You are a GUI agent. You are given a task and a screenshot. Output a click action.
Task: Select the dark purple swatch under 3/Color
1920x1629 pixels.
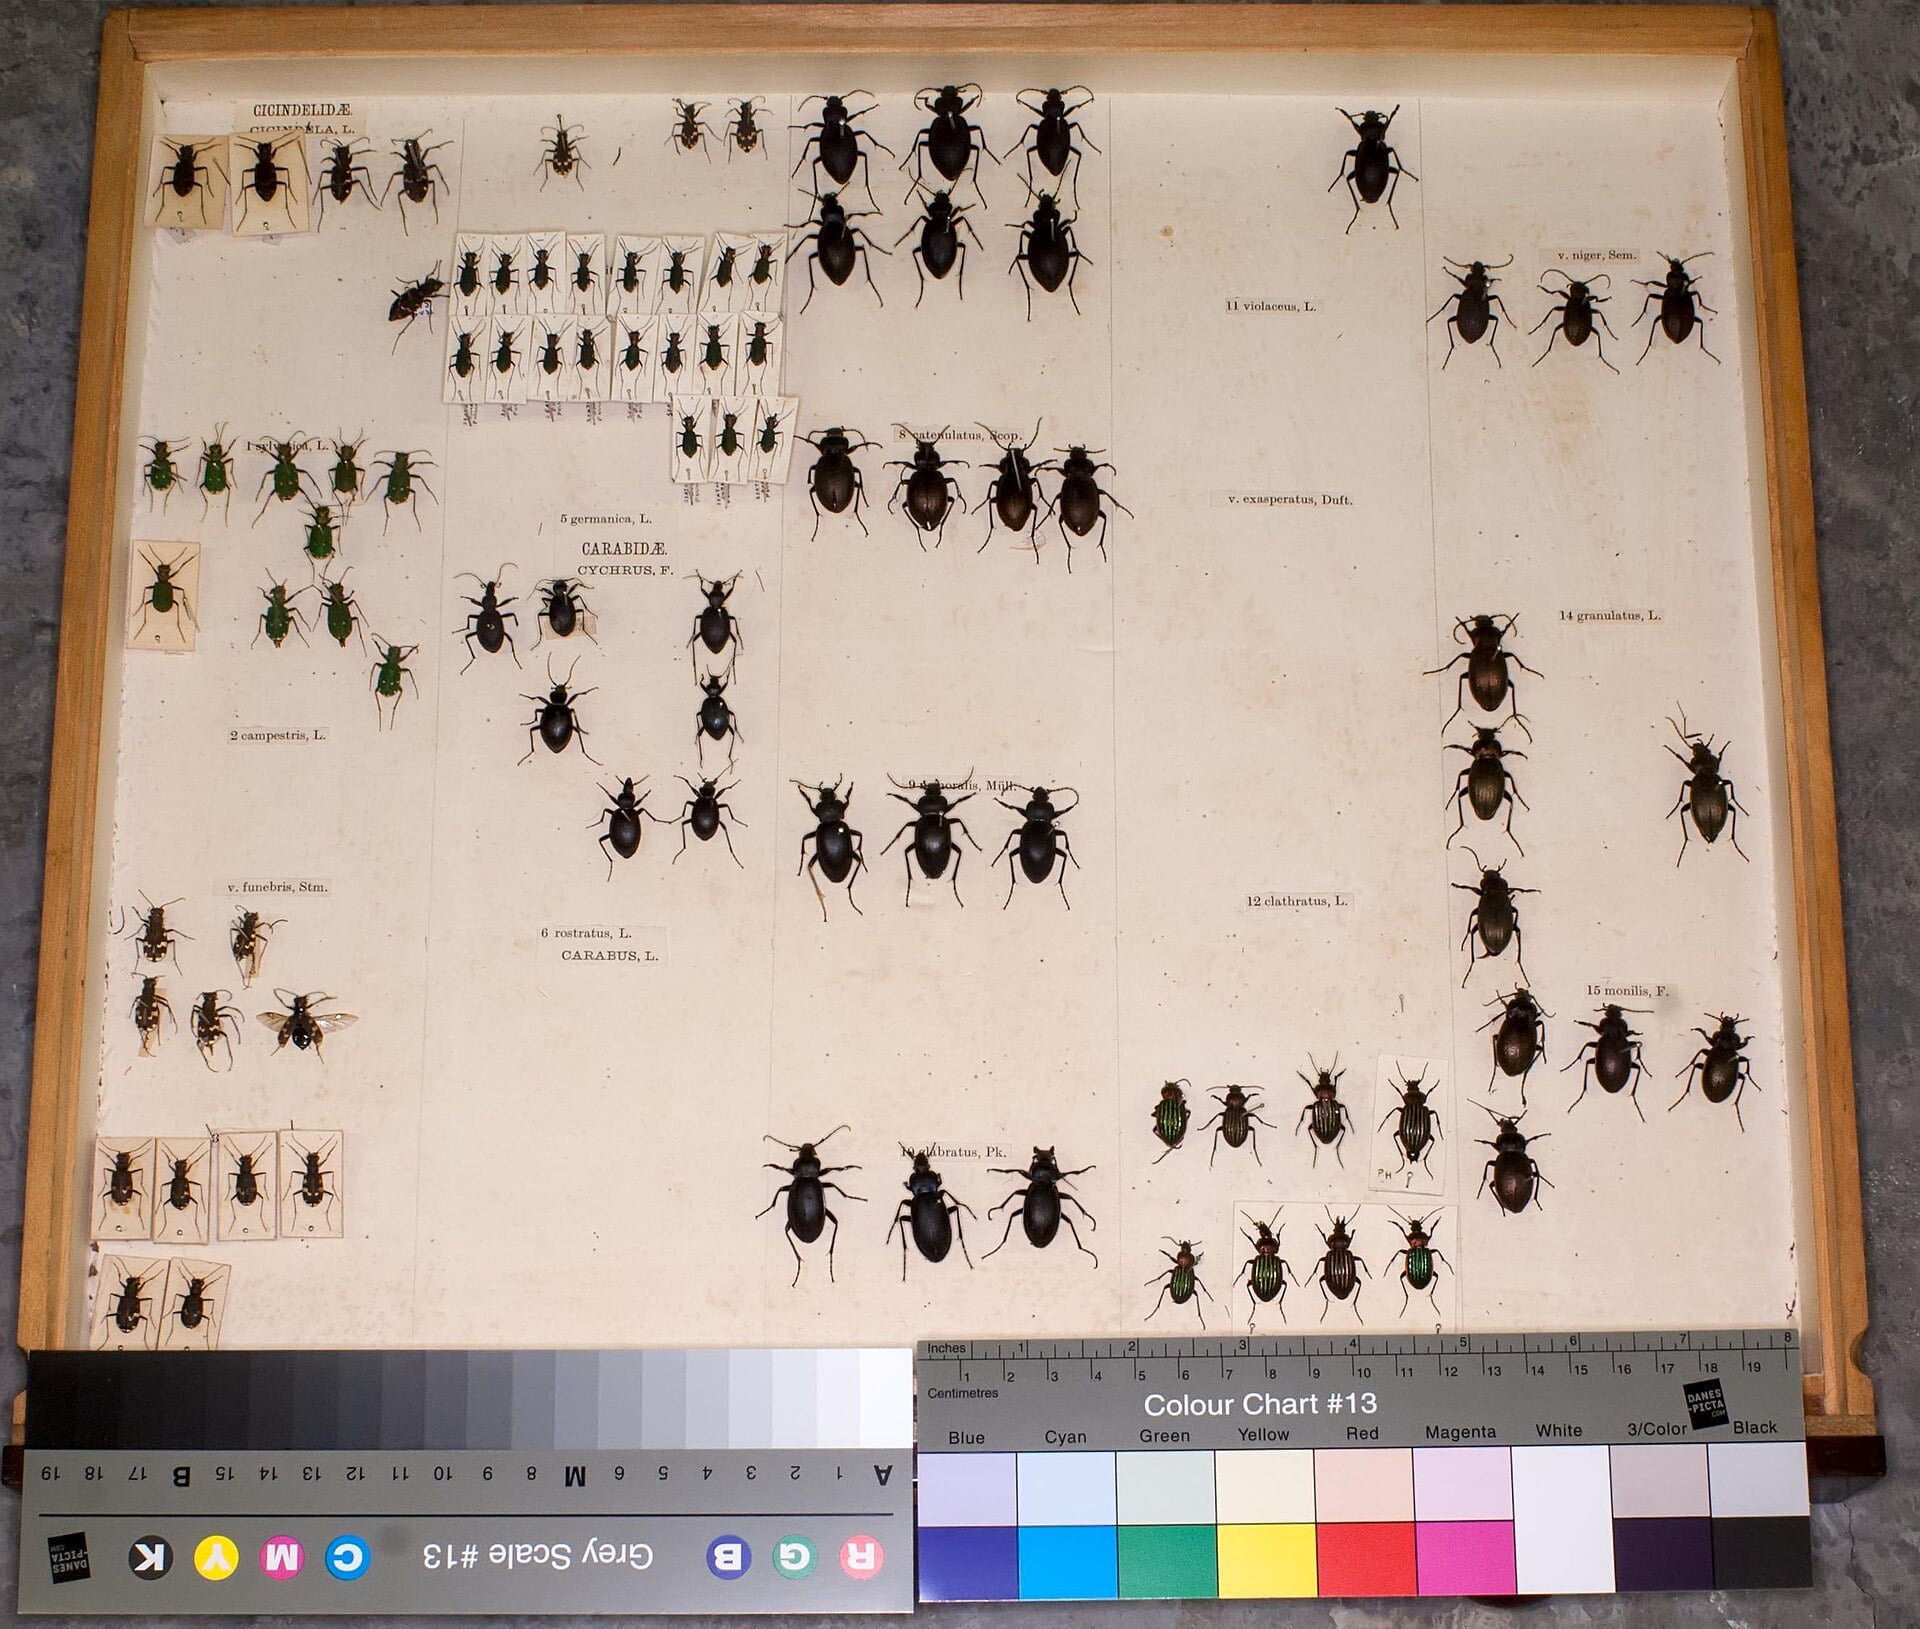coord(1661,1554)
